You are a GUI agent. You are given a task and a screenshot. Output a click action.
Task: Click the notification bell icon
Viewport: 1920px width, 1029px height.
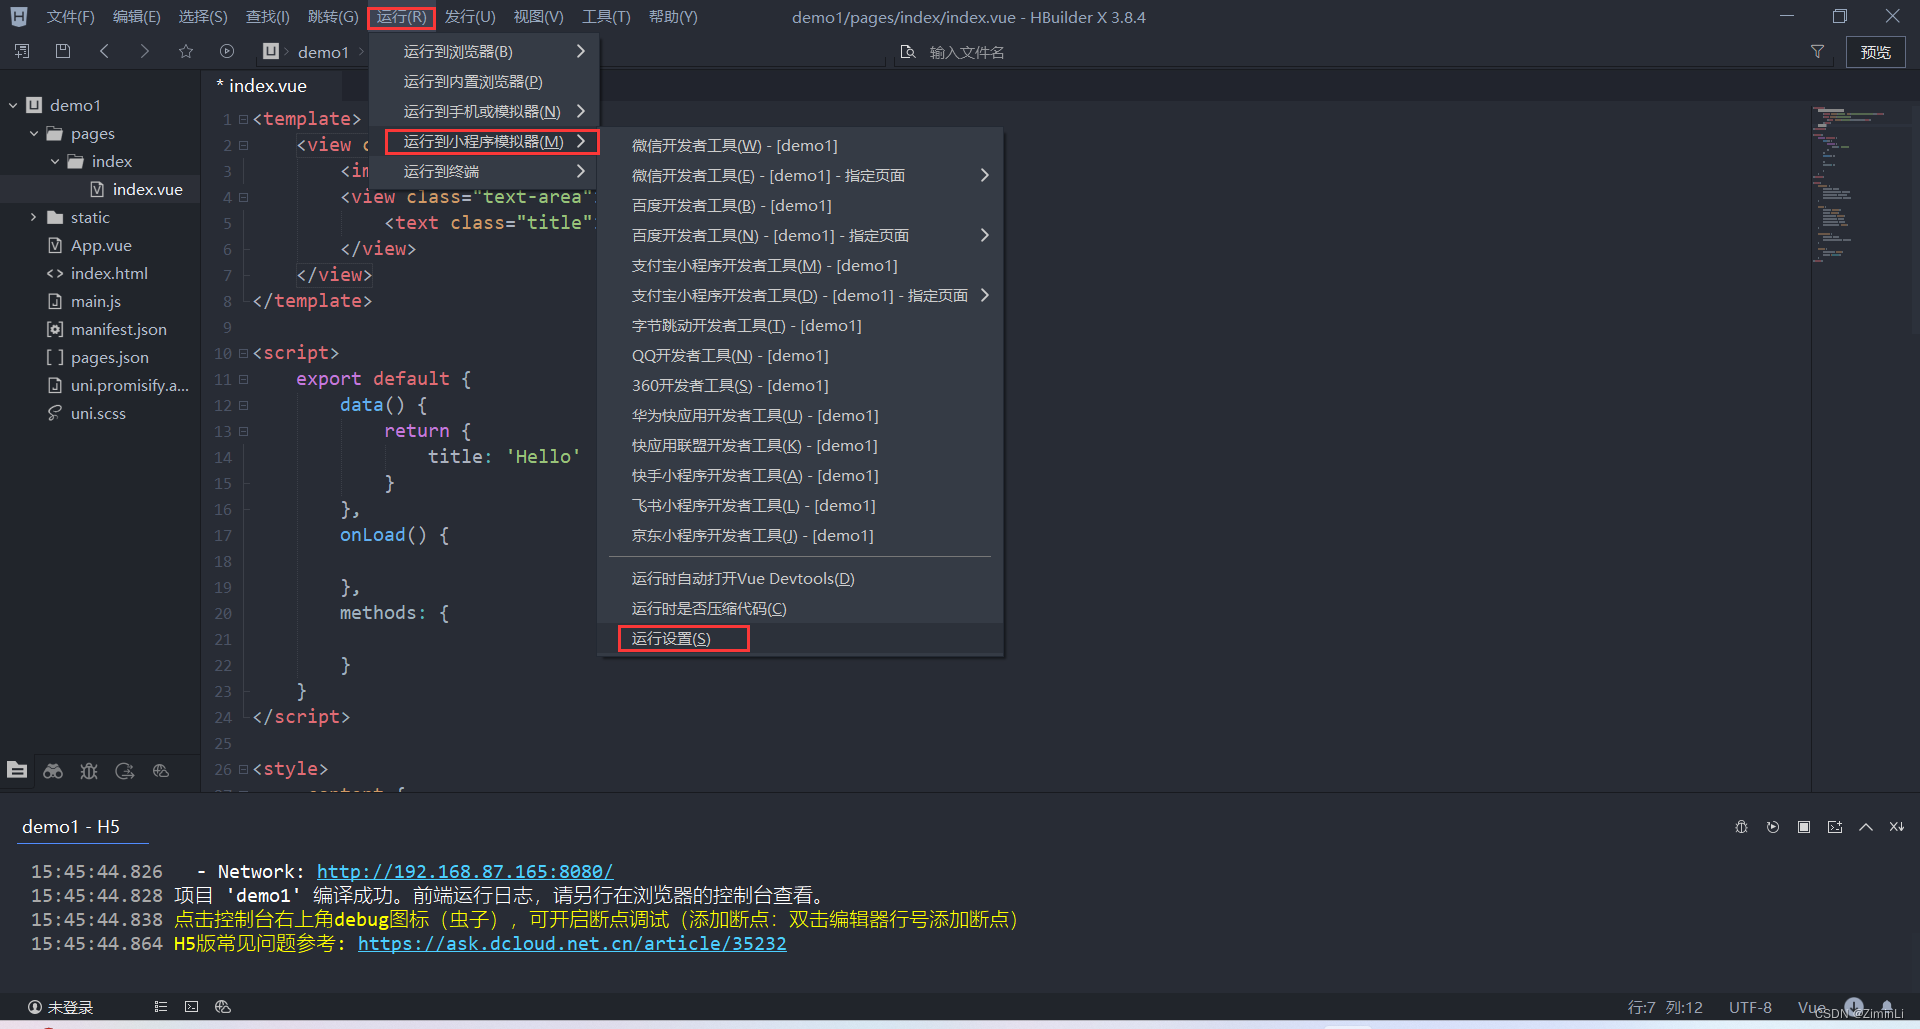[x=1887, y=1006]
